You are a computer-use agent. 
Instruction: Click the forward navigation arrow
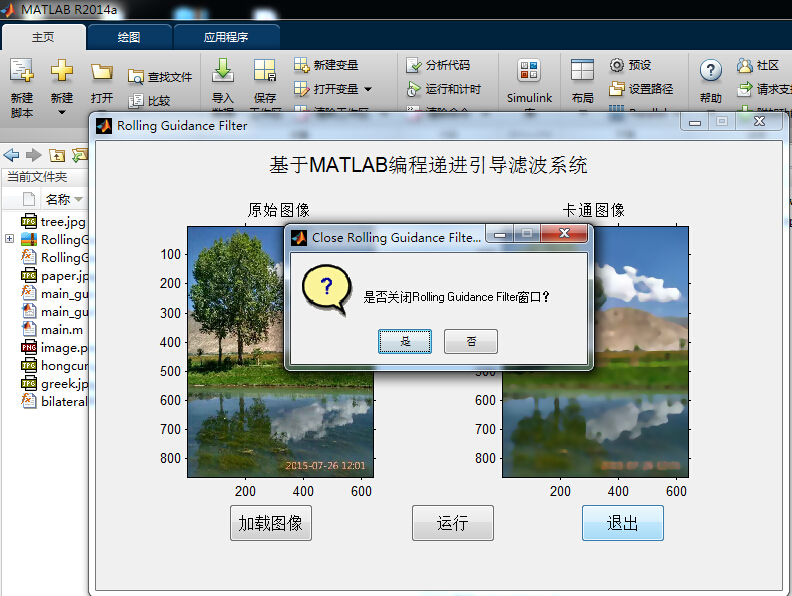pos(34,155)
